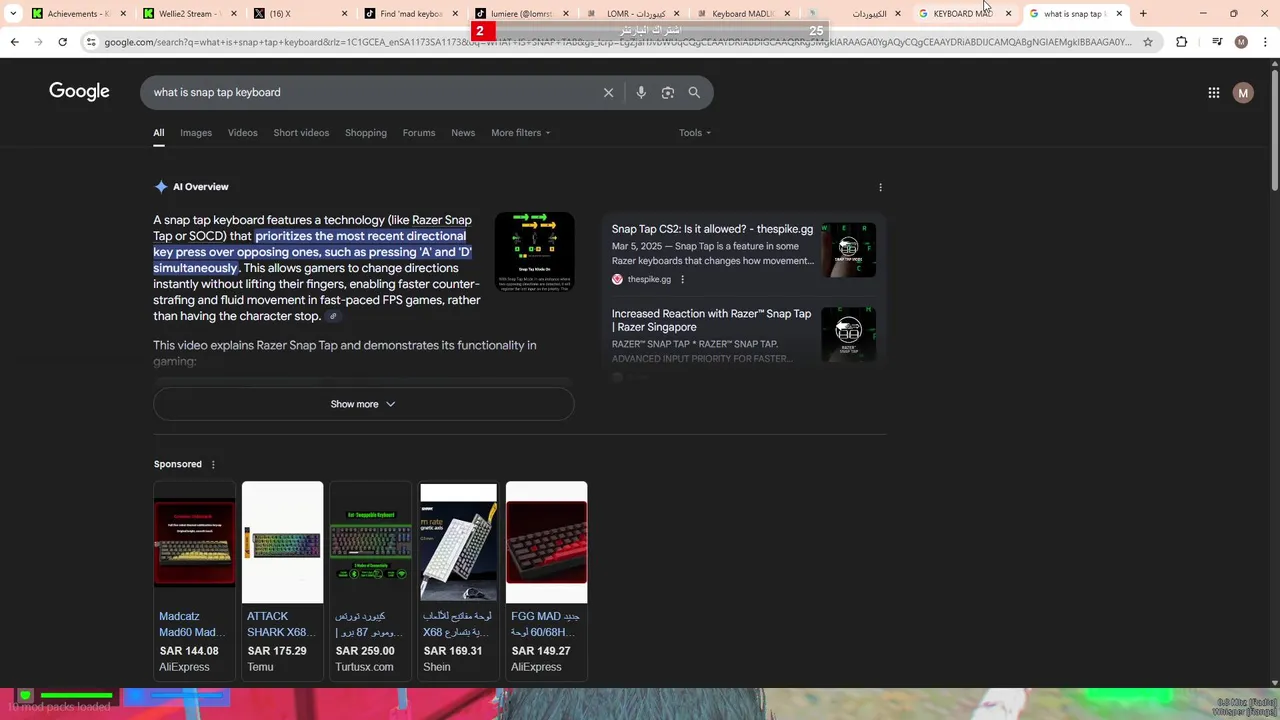Open the media control icon in toolbar
This screenshot has width=1280, height=720.
pyautogui.click(x=1217, y=42)
